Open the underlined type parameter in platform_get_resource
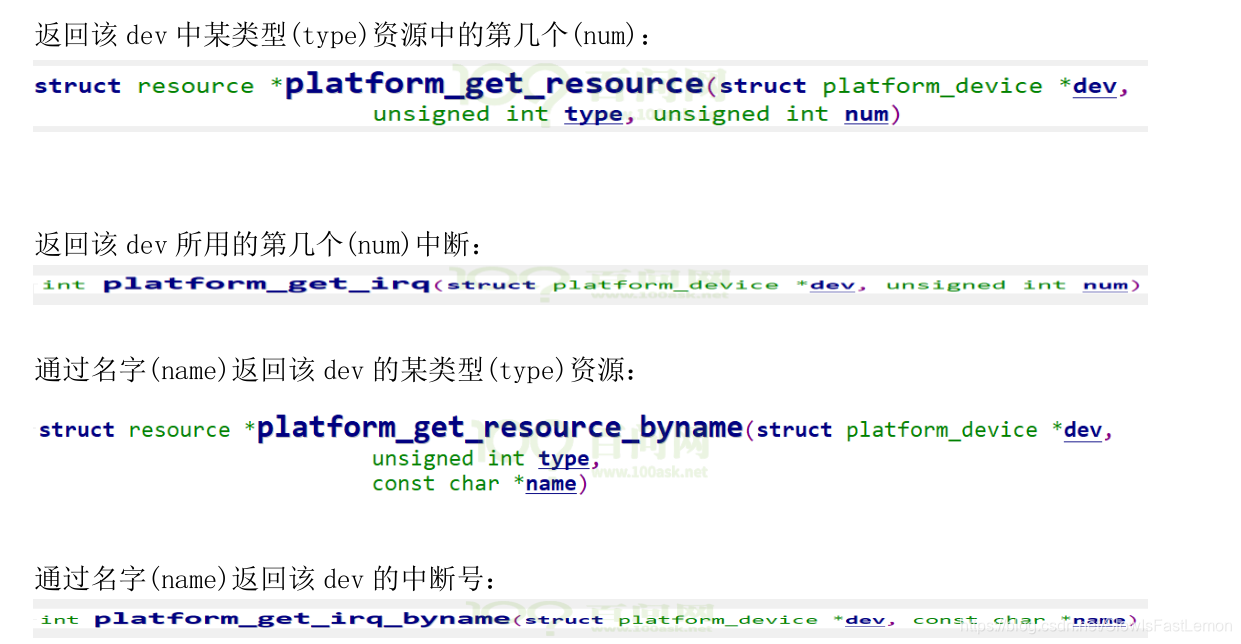 (593, 114)
